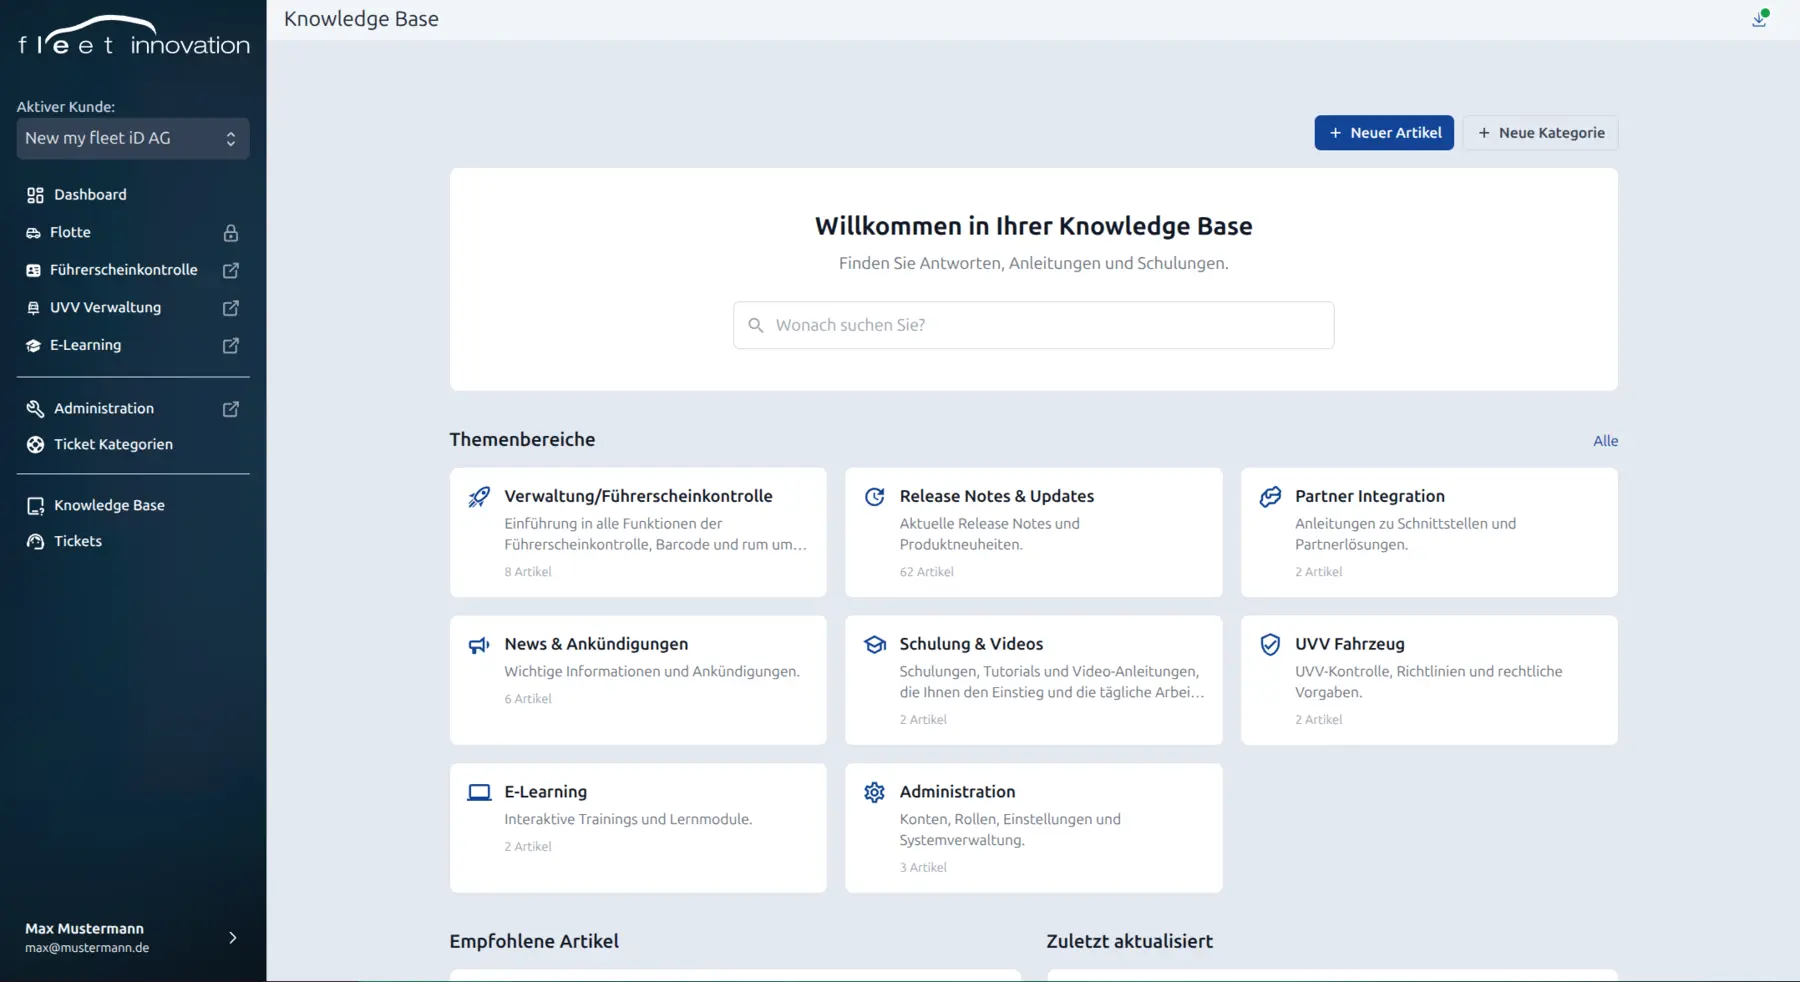Click '6 Artikel' count text
The image size is (1800, 982).
coord(528,699)
